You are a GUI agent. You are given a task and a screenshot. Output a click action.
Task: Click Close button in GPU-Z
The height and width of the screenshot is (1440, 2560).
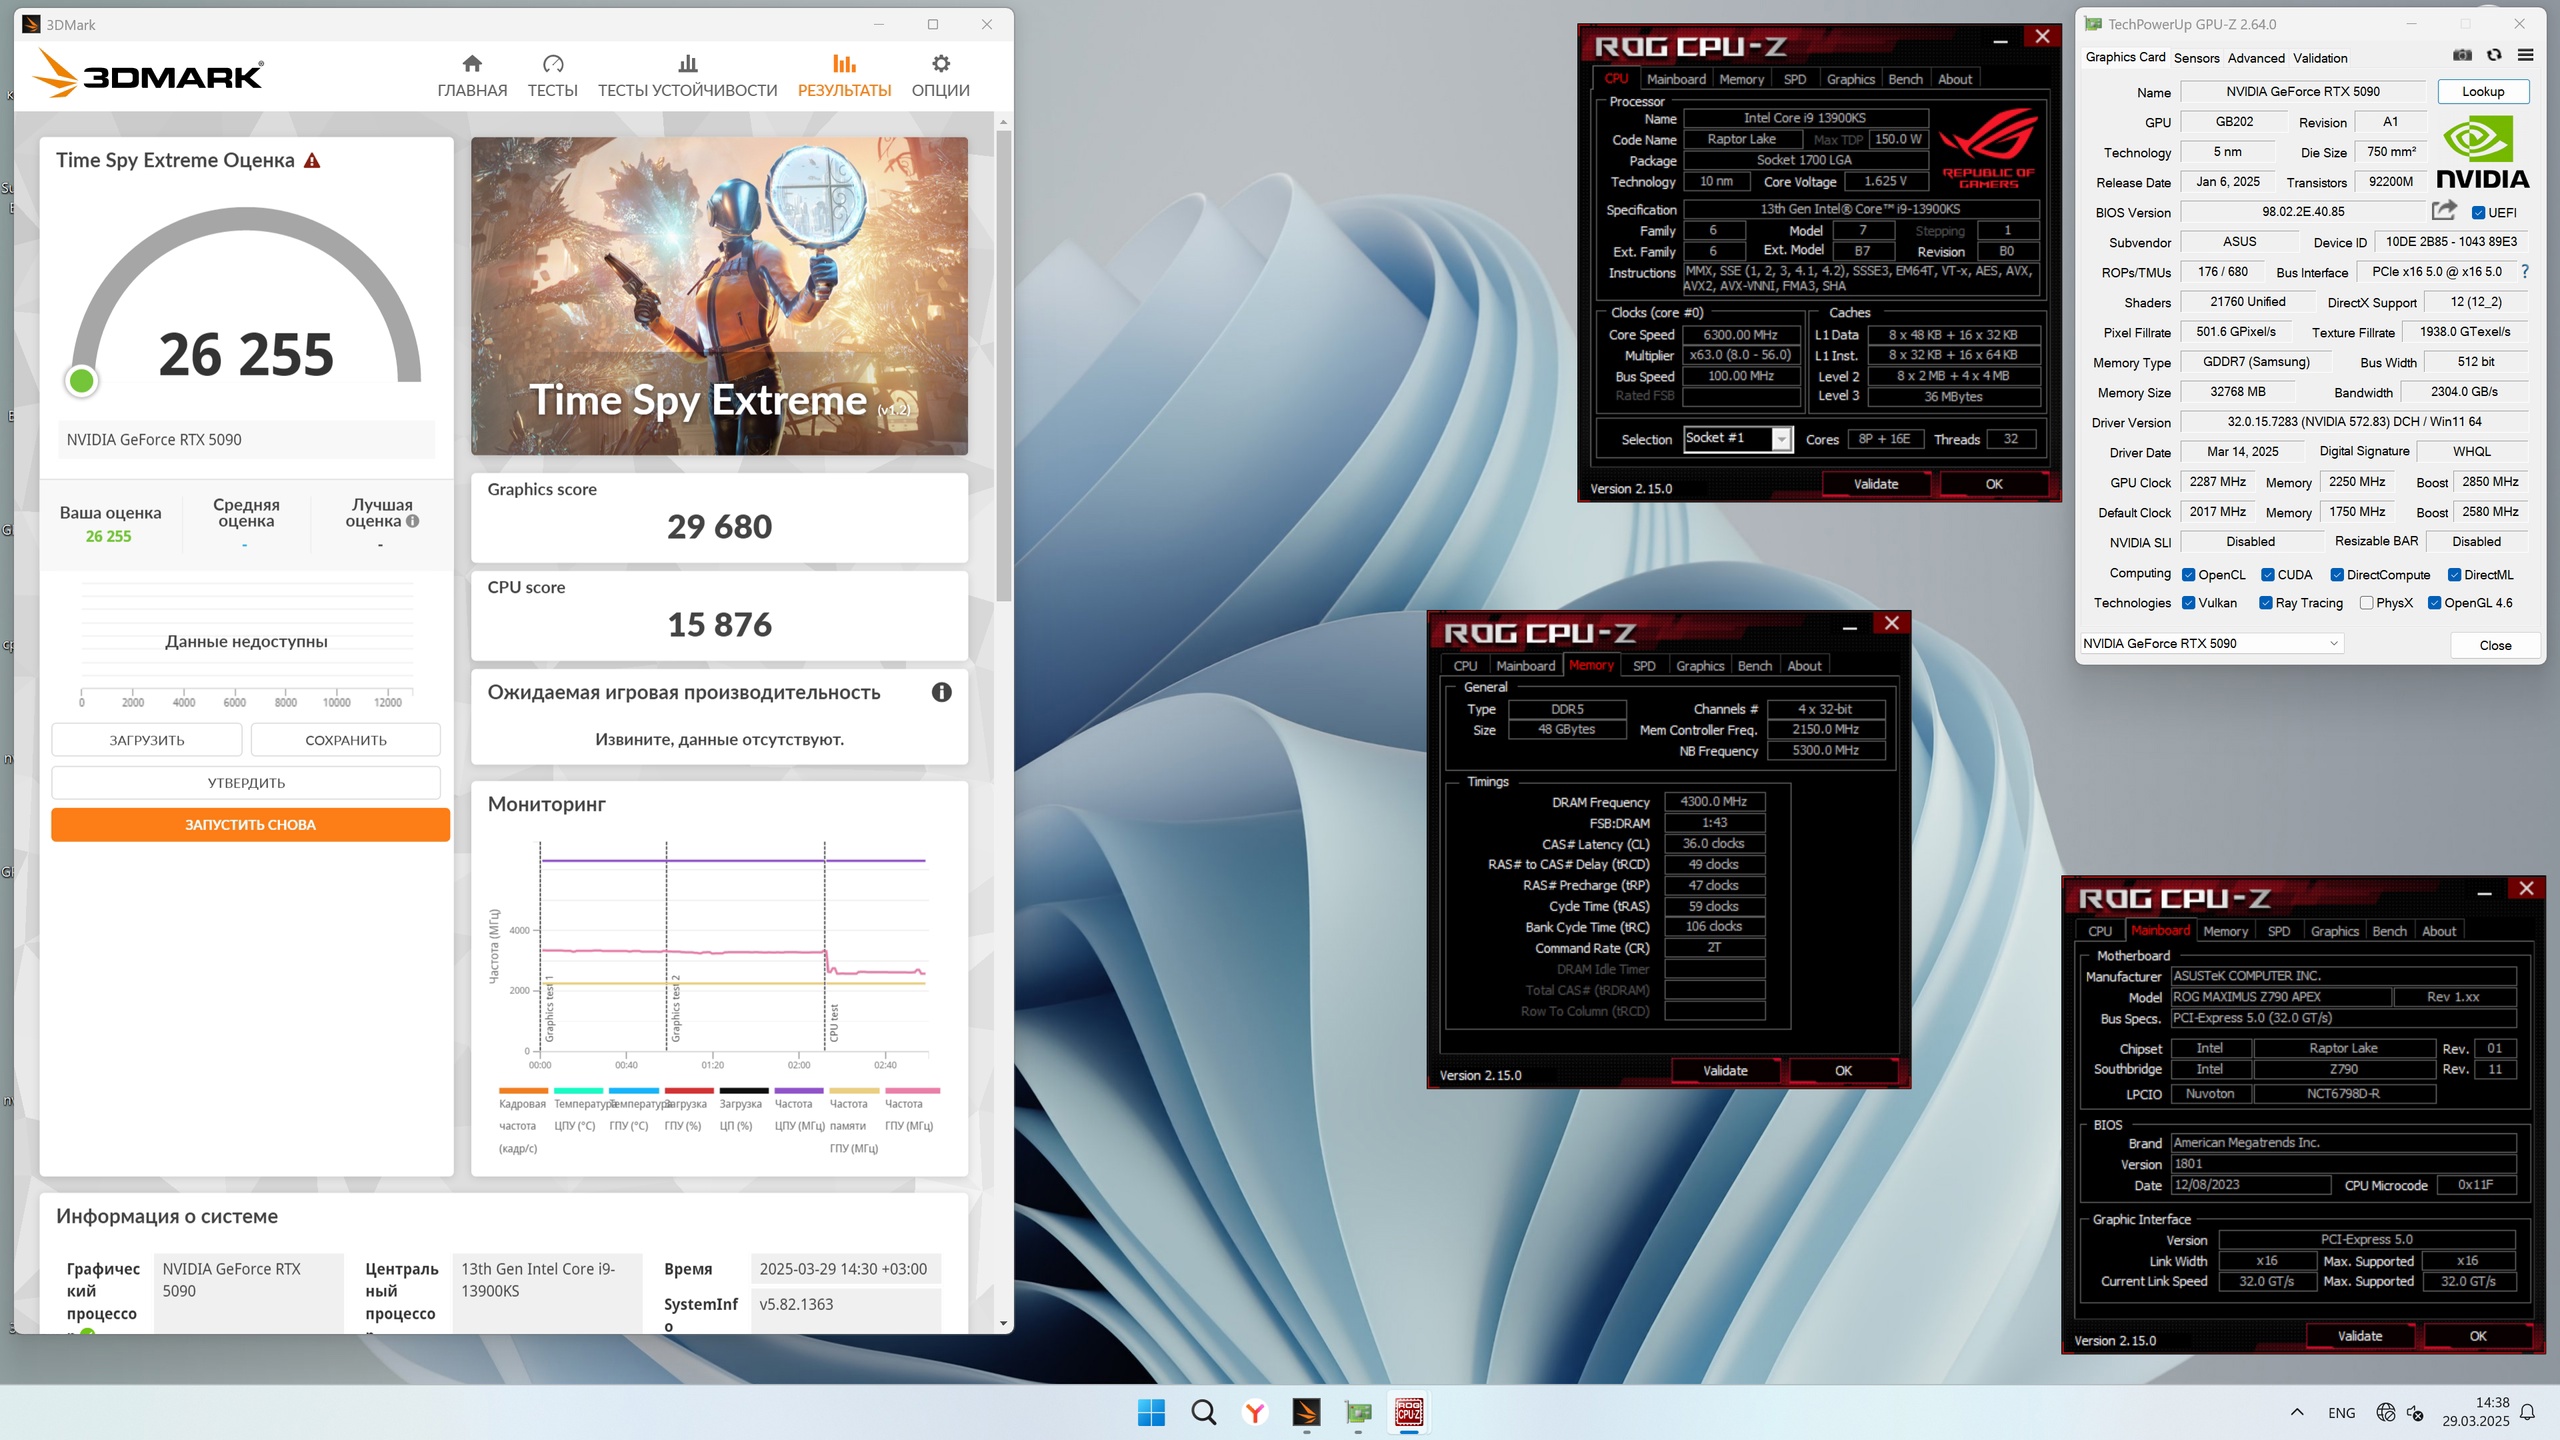tap(2495, 645)
